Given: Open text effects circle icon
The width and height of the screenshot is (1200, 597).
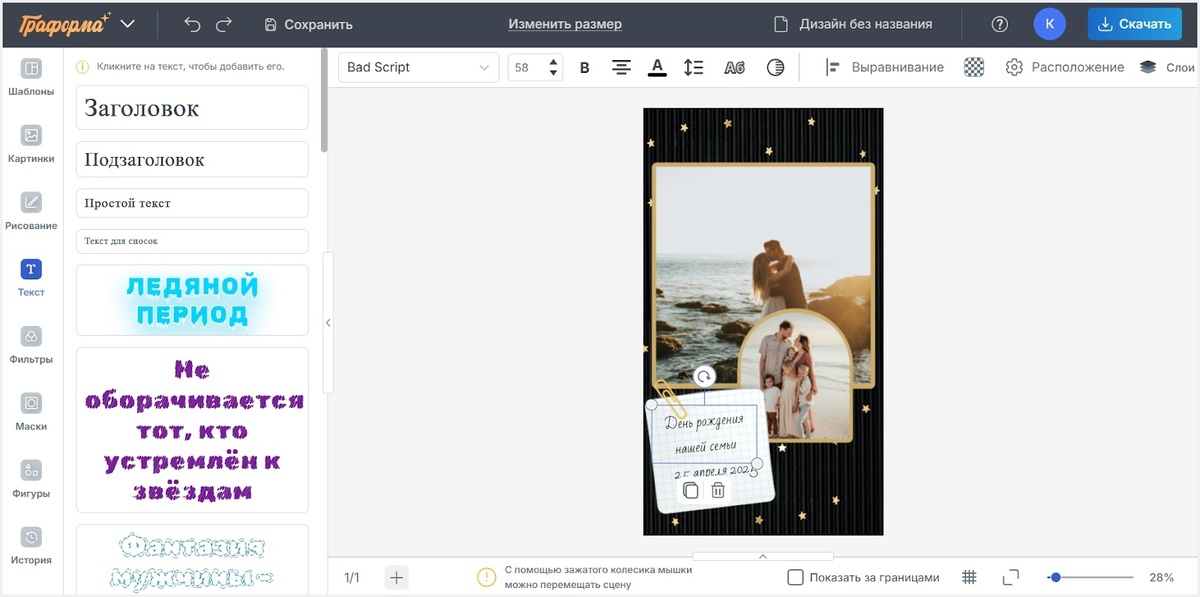Looking at the screenshot, I should (775, 67).
